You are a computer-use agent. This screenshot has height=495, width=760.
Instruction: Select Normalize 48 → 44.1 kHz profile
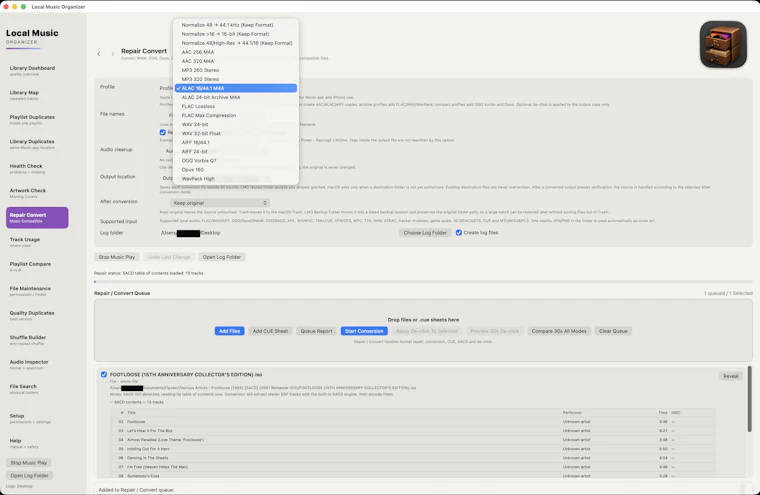(x=236, y=25)
